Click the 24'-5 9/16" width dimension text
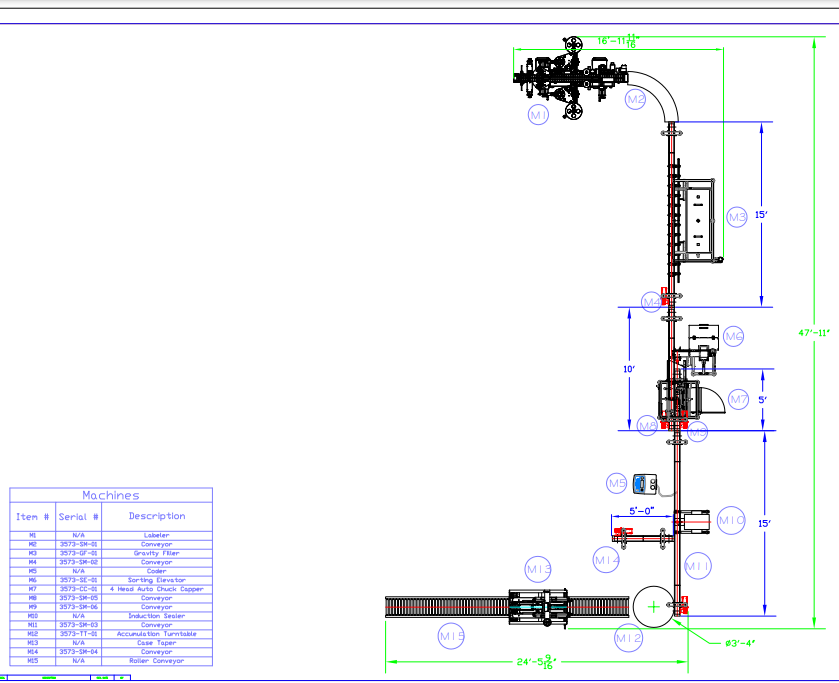The image size is (839, 683). [x=536, y=661]
